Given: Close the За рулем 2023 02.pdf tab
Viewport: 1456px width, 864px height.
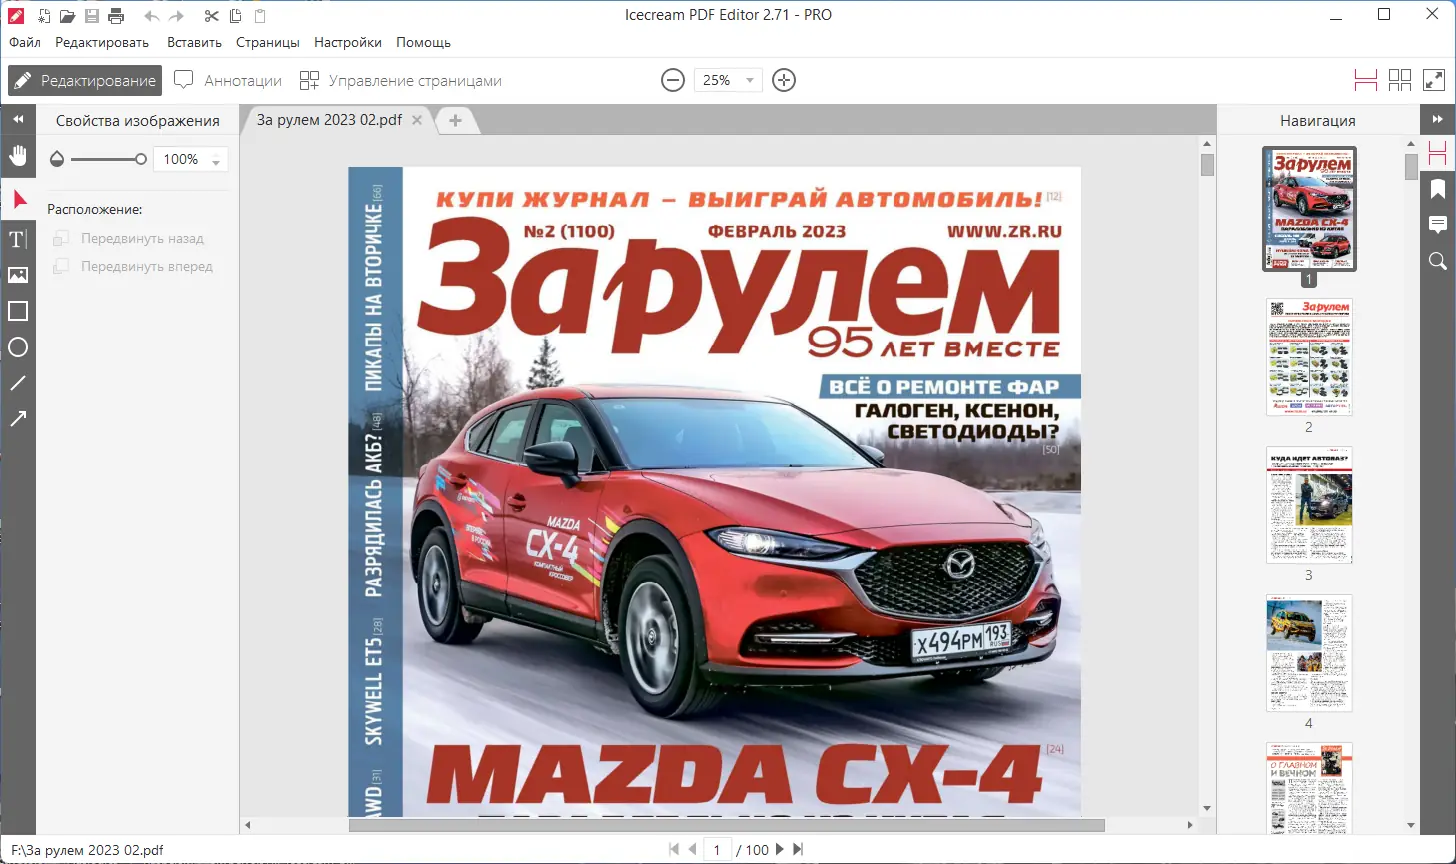Looking at the screenshot, I should click(x=417, y=120).
